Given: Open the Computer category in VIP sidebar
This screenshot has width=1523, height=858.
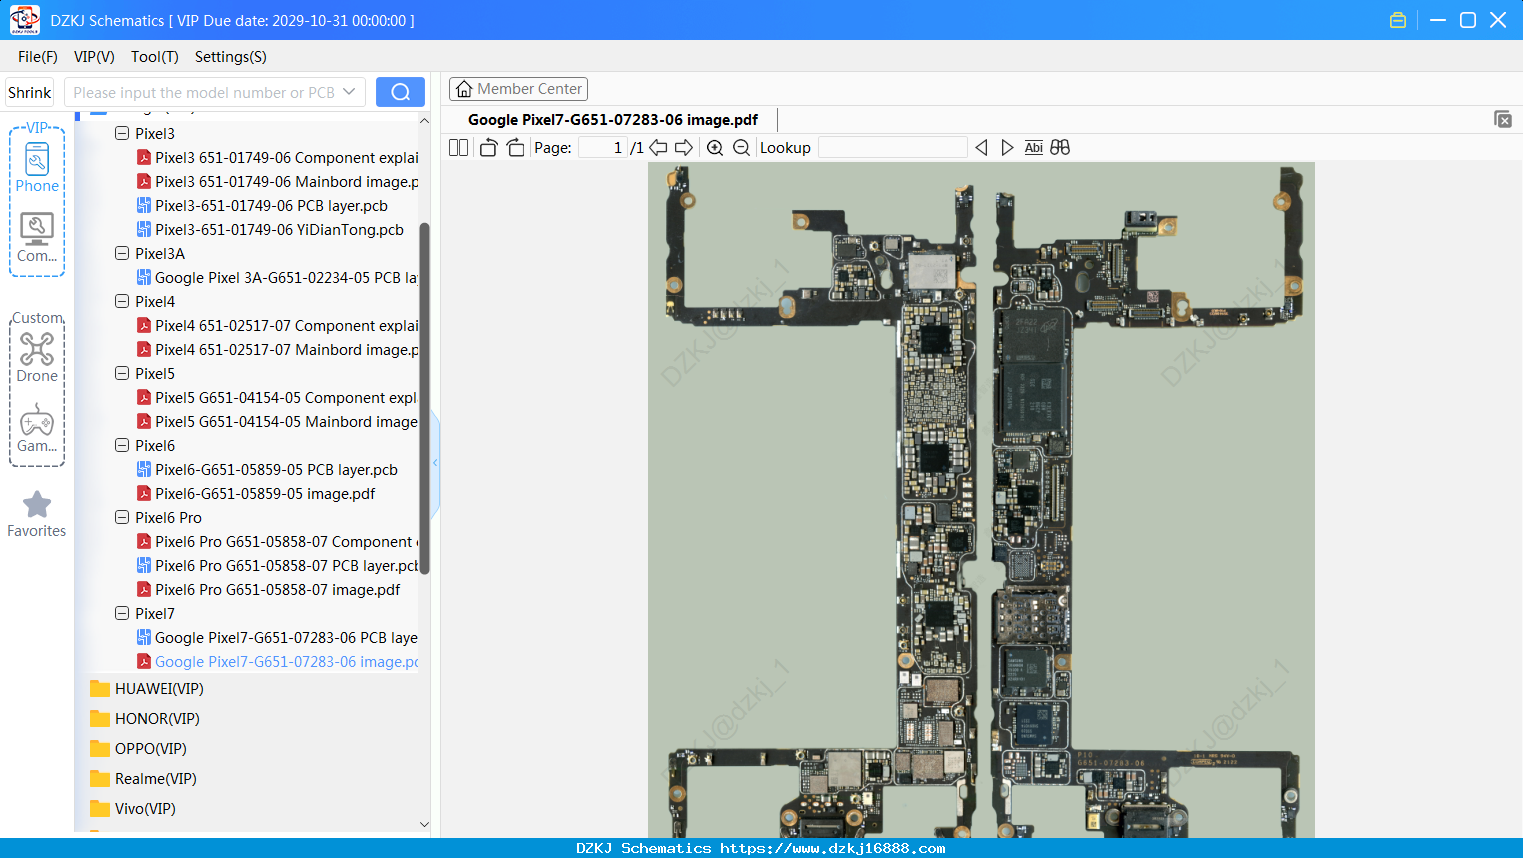Looking at the screenshot, I should [x=37, y=238].
